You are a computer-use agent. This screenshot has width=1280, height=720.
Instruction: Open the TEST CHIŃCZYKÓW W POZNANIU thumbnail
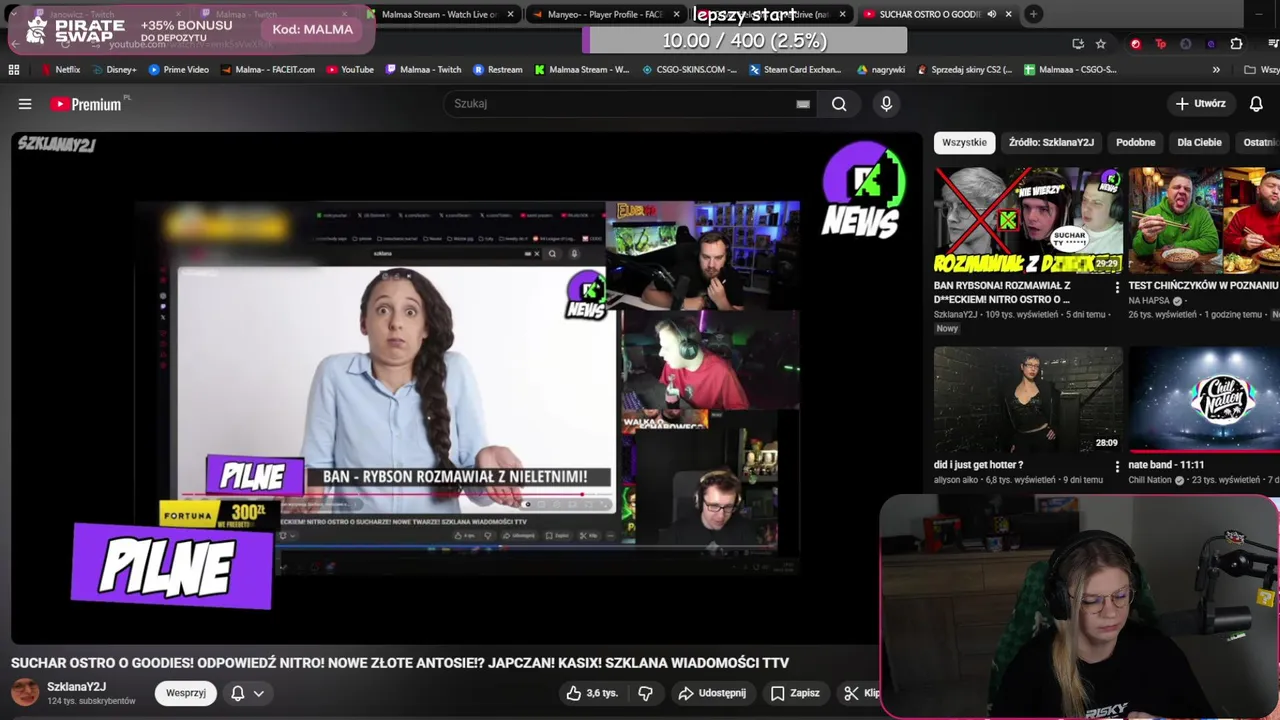tap(1204, 220)
